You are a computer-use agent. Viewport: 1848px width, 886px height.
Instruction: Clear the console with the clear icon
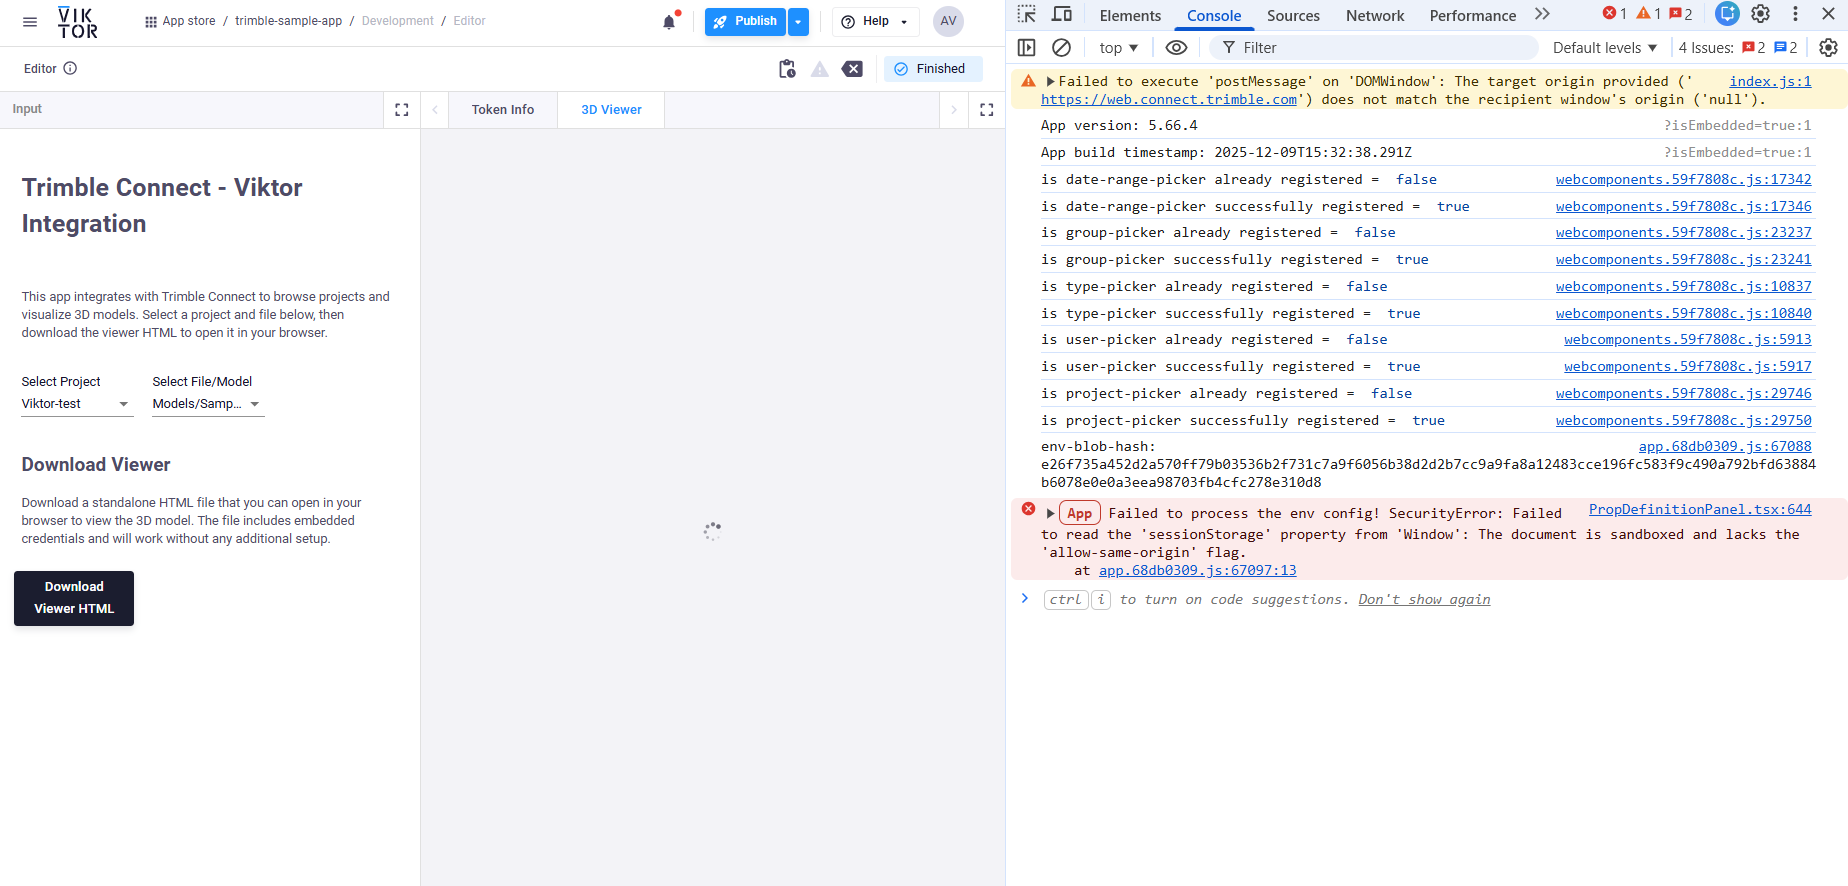pos(1062,48)
